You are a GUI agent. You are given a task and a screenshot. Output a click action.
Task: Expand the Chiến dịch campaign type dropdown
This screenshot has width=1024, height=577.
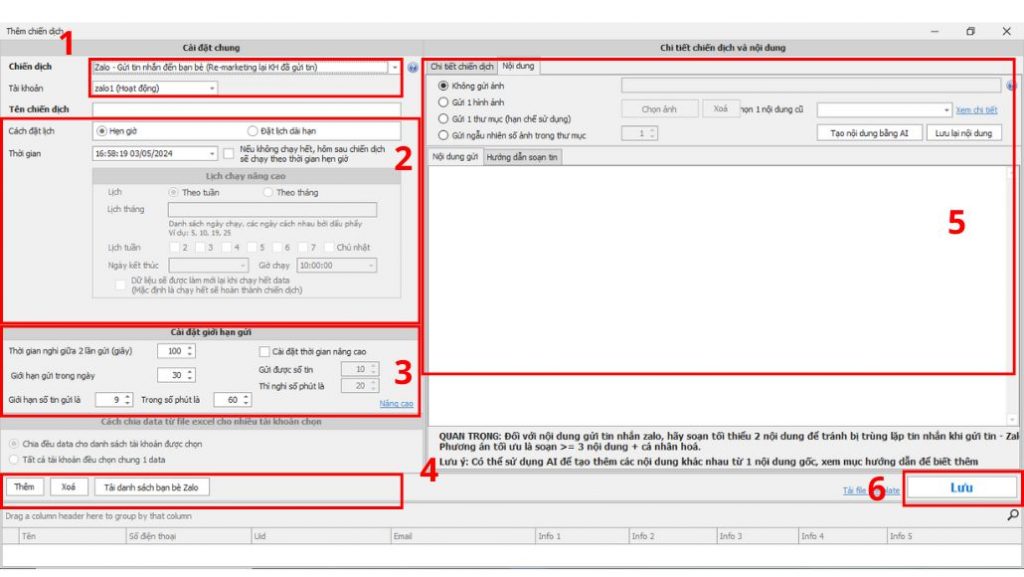pyautogui.click(x=395, y=68)
